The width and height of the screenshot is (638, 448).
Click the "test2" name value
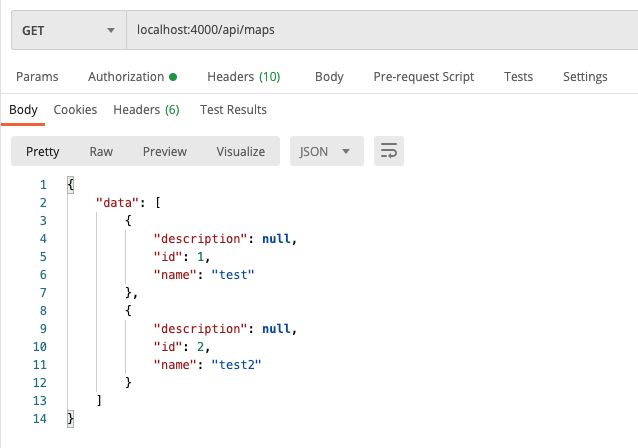(235, 364)
